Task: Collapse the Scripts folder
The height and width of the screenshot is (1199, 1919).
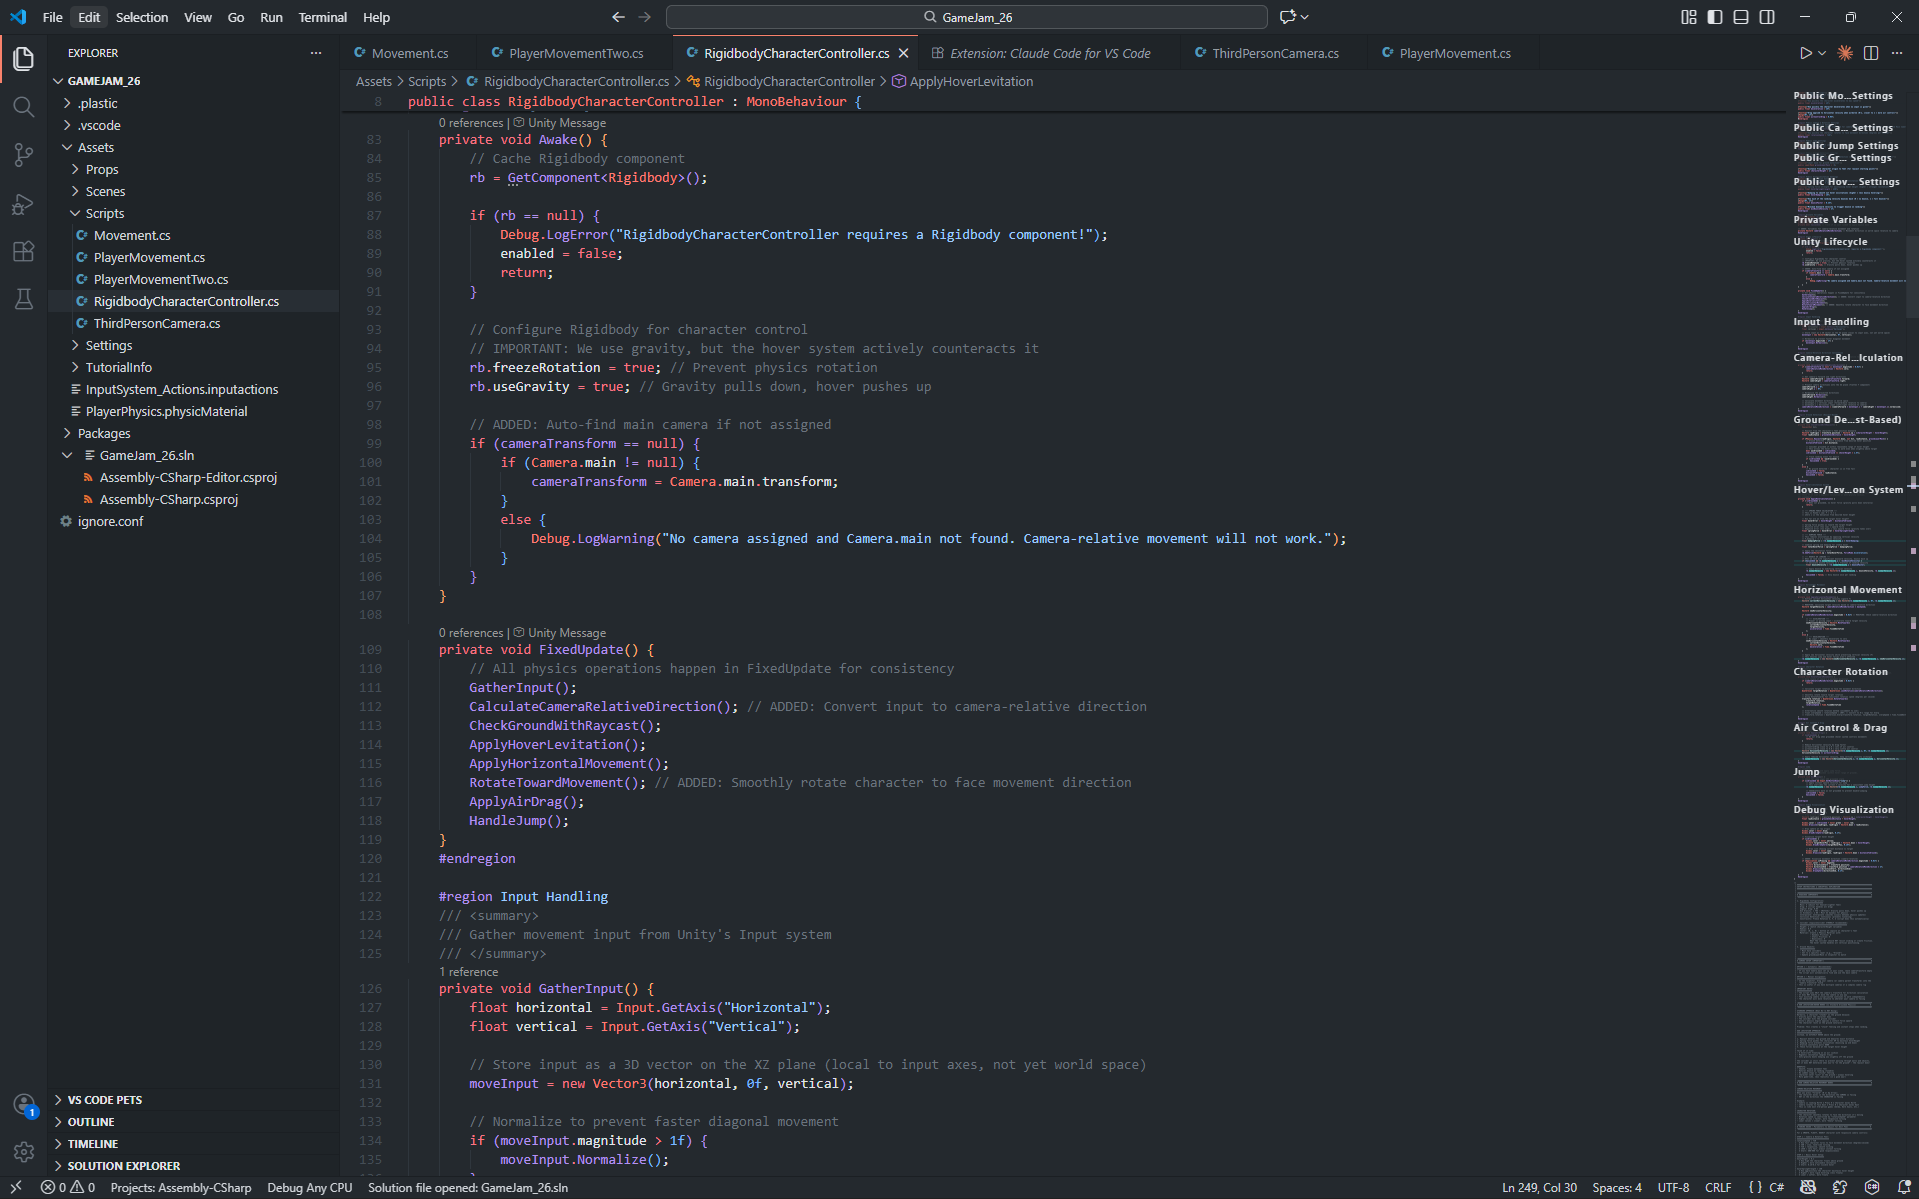Action: tap(104, 213)
